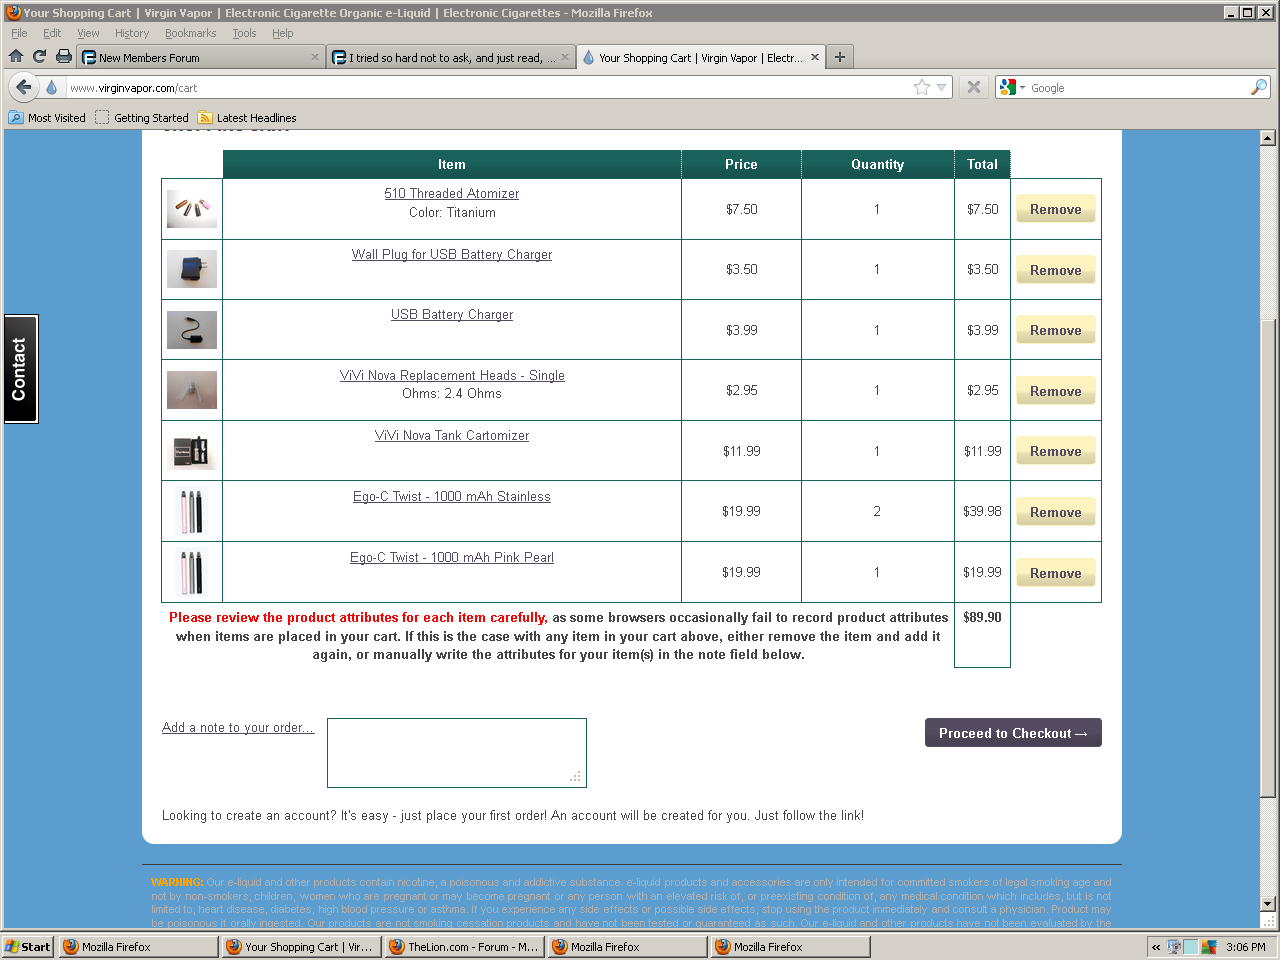
Task: Open the URL history dropdown arrow
Action: [x=941, y=88]
